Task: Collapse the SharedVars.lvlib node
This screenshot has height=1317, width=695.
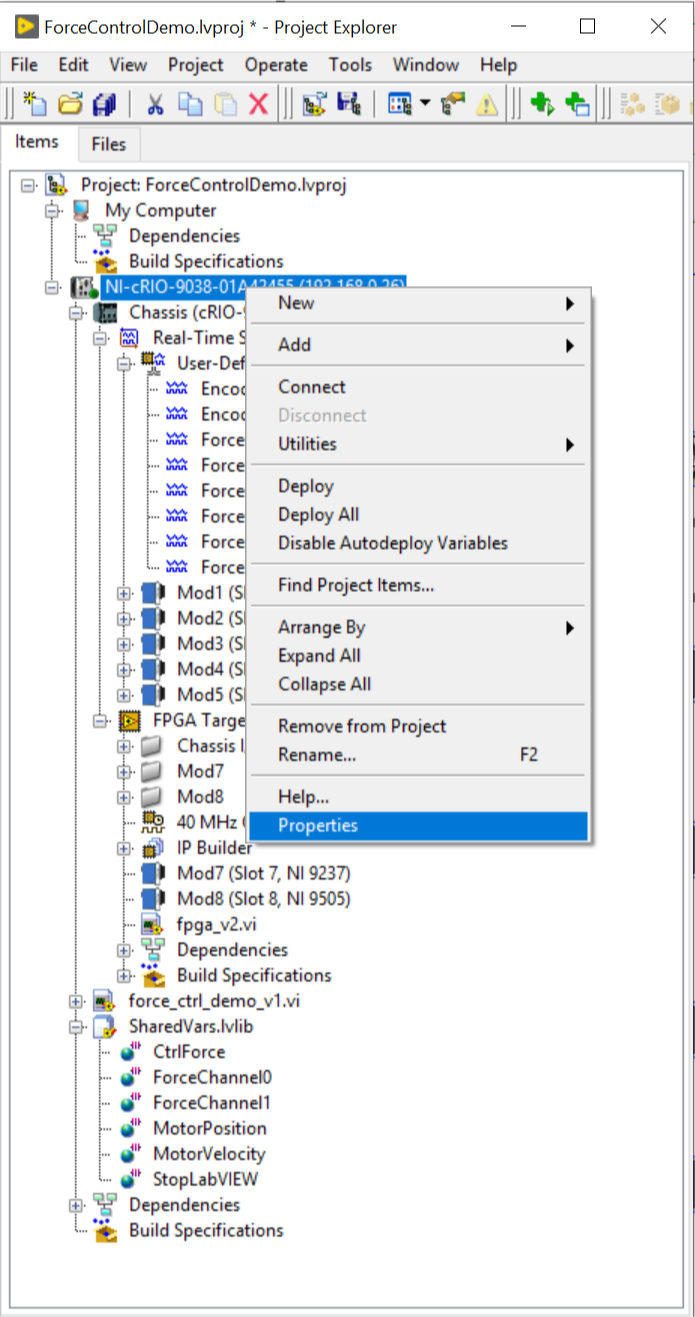Action: (x=76, y=1026)
